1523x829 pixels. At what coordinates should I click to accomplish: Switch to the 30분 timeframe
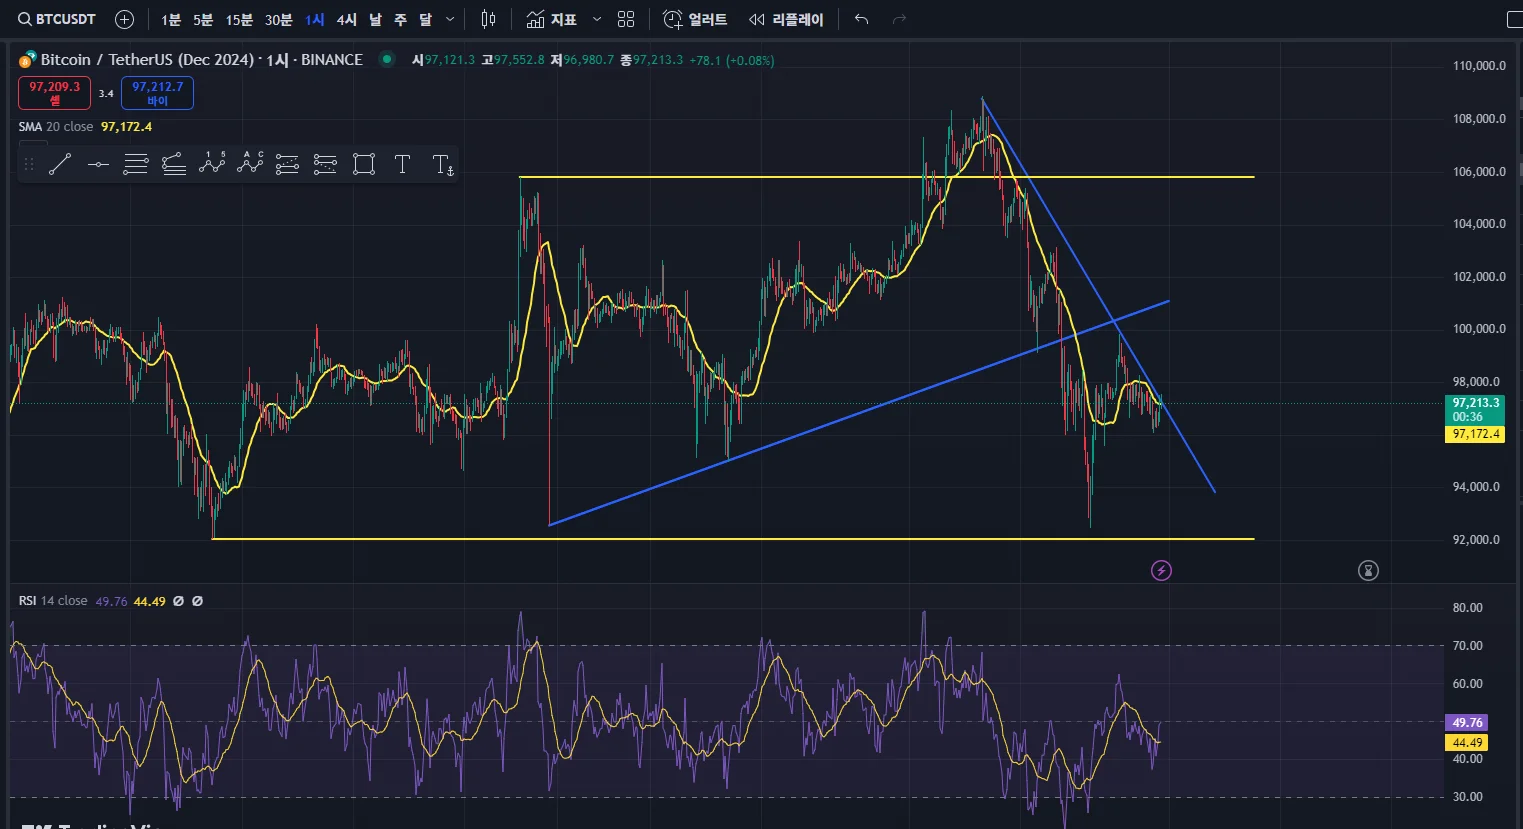pyautogui.click(x=279, y=19)
